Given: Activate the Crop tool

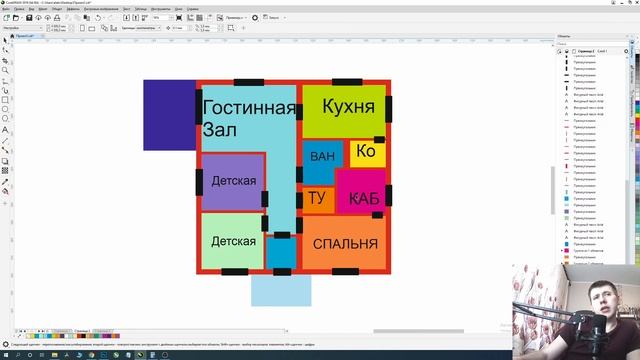Looking at the screenshot, I should tap(5, 60).
